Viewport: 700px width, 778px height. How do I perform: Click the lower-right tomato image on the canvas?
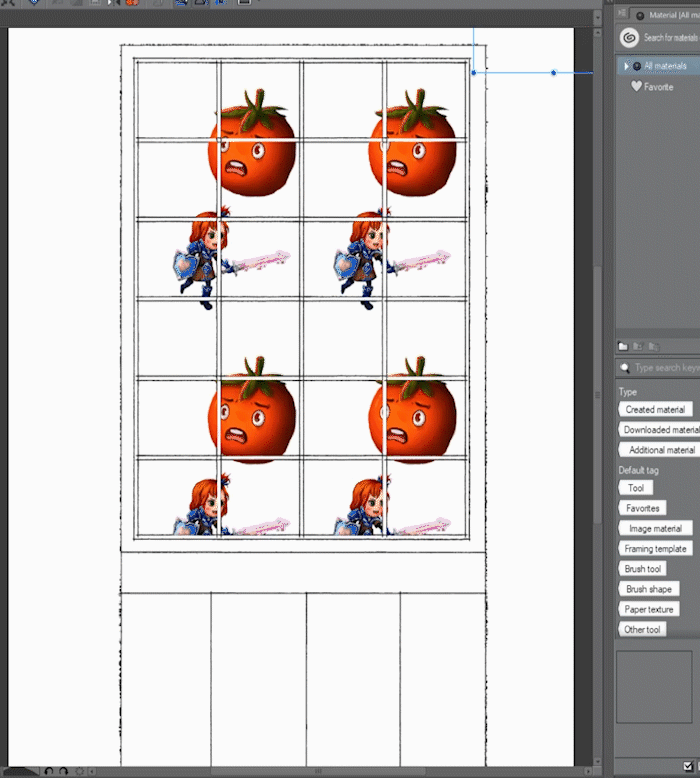click(413, 410)
